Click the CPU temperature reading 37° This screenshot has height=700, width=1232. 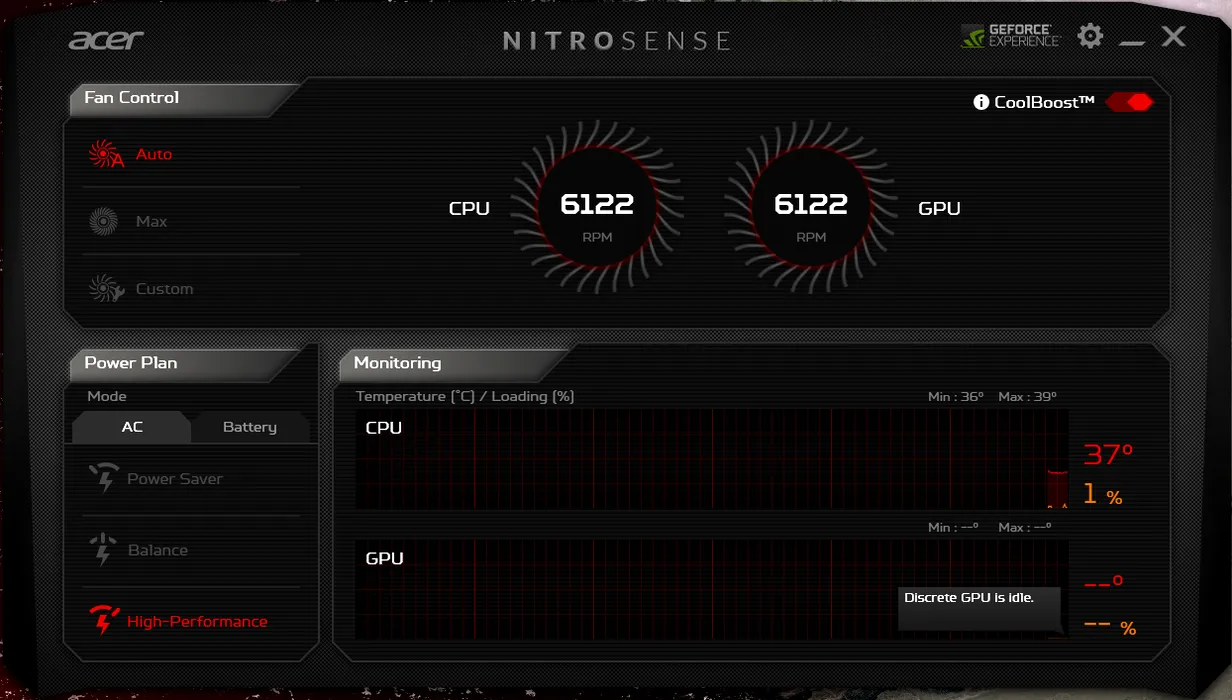pos(1109,454)
